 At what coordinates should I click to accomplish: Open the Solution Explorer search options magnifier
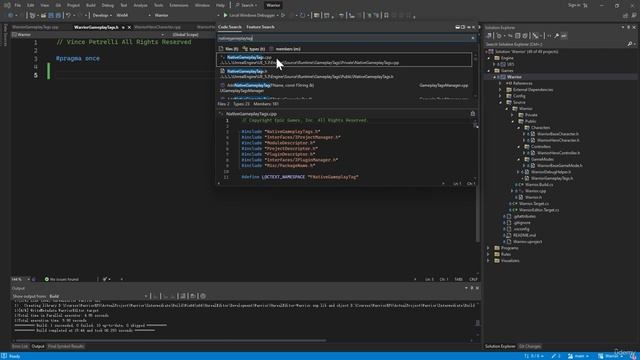click(x=630, y=44)
